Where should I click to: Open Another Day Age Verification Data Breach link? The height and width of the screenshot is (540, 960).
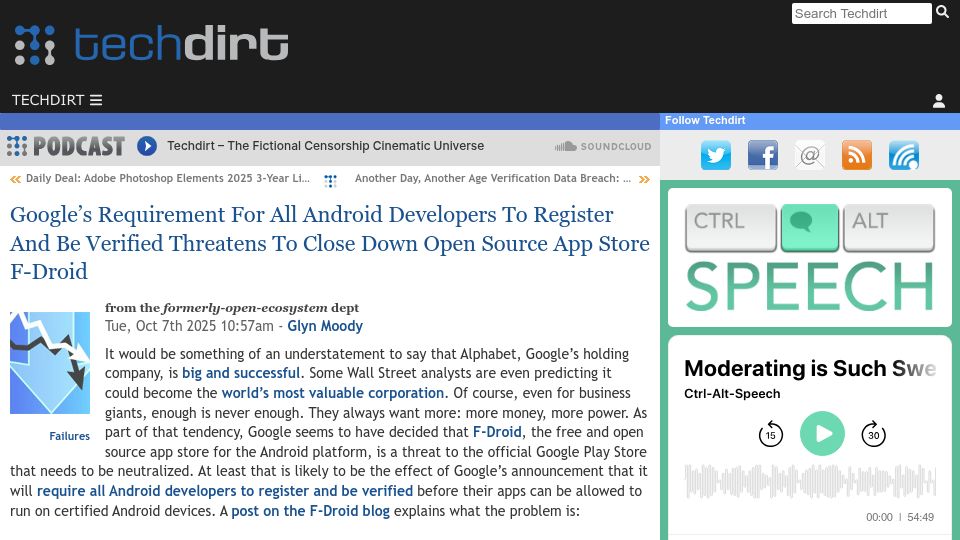493,178
